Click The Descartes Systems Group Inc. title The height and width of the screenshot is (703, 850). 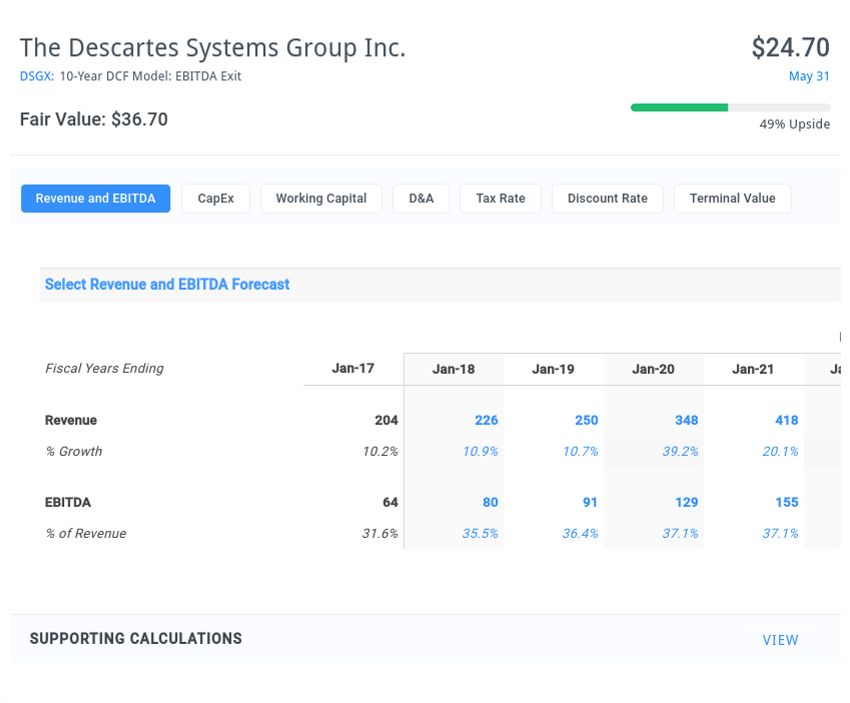coord(212,48)
